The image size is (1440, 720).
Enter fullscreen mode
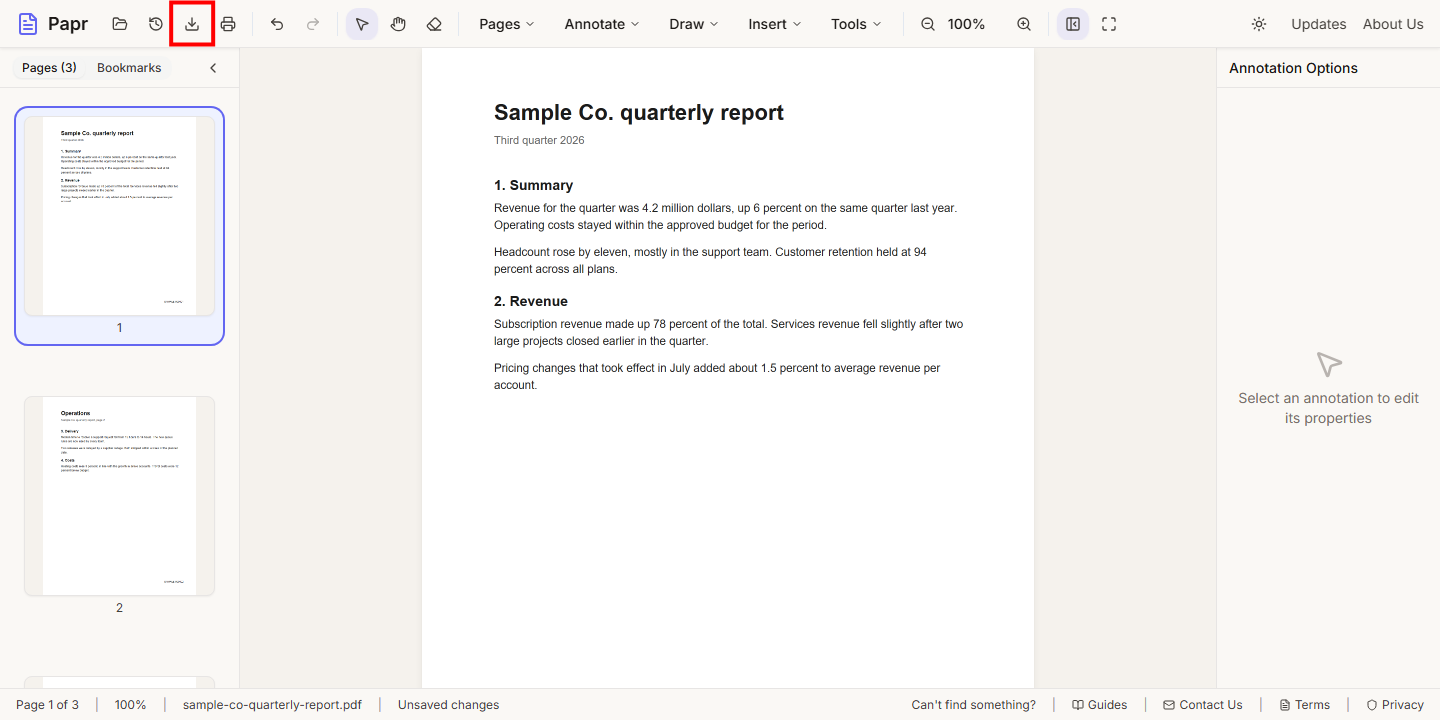pos(1109,24)
